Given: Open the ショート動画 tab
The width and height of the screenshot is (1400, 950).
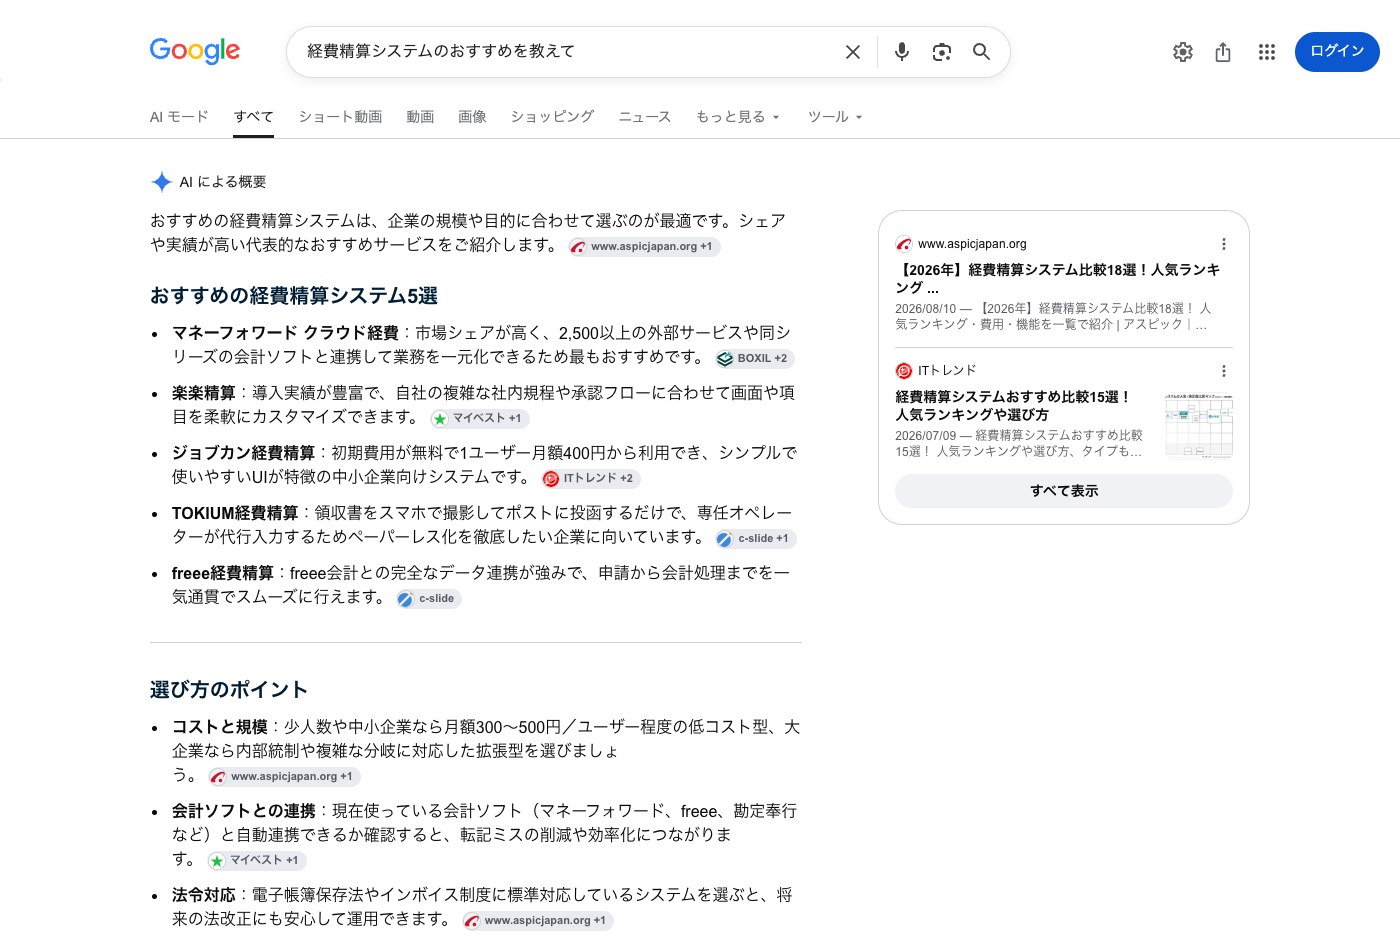Looking at the screenshot, I should click(x=340, y=117).
